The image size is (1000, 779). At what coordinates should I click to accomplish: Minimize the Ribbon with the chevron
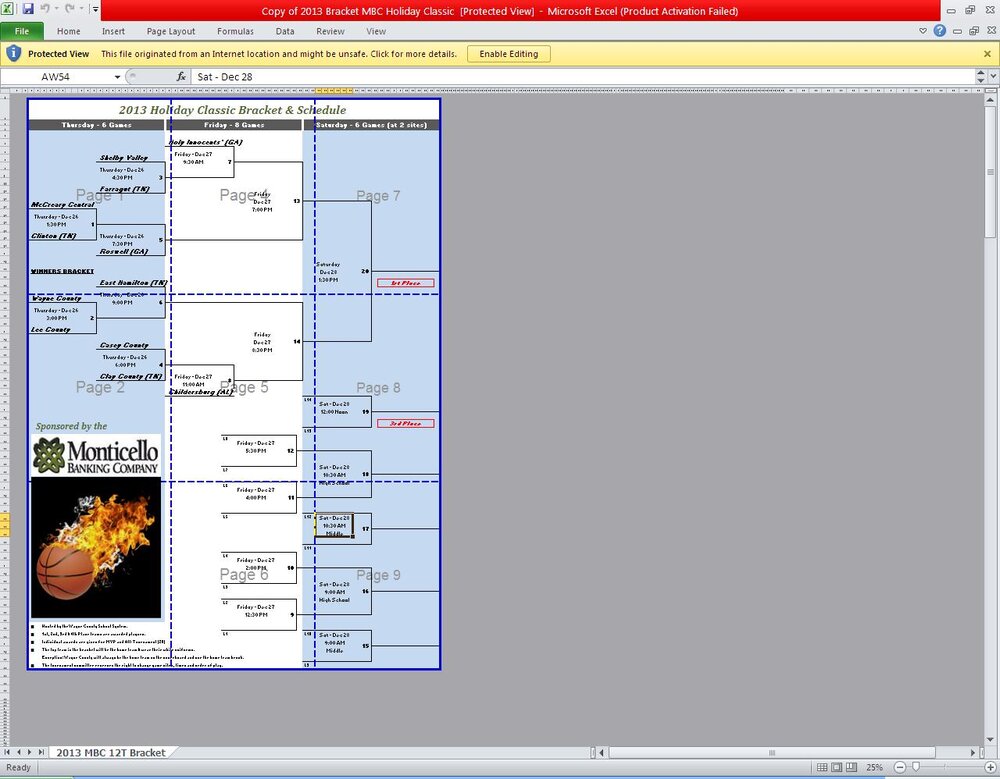(x=923, y=31)
